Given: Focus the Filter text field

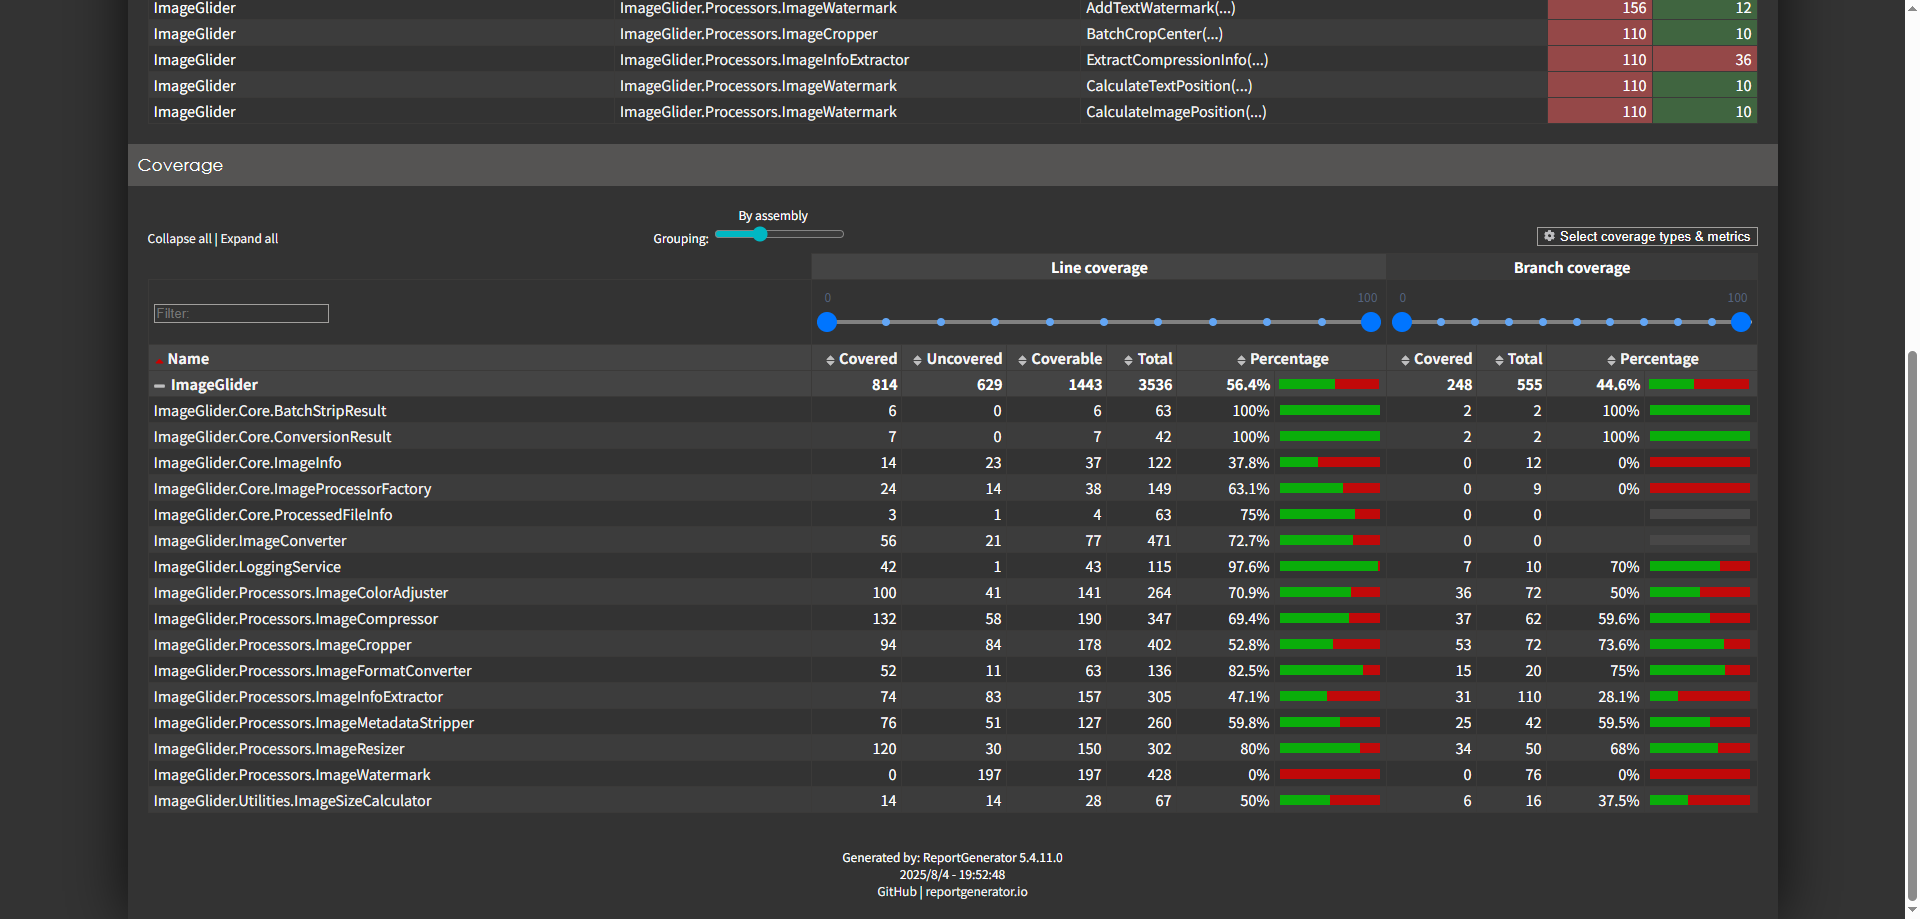Looking at the screenshot, I should tap(241, 314).
